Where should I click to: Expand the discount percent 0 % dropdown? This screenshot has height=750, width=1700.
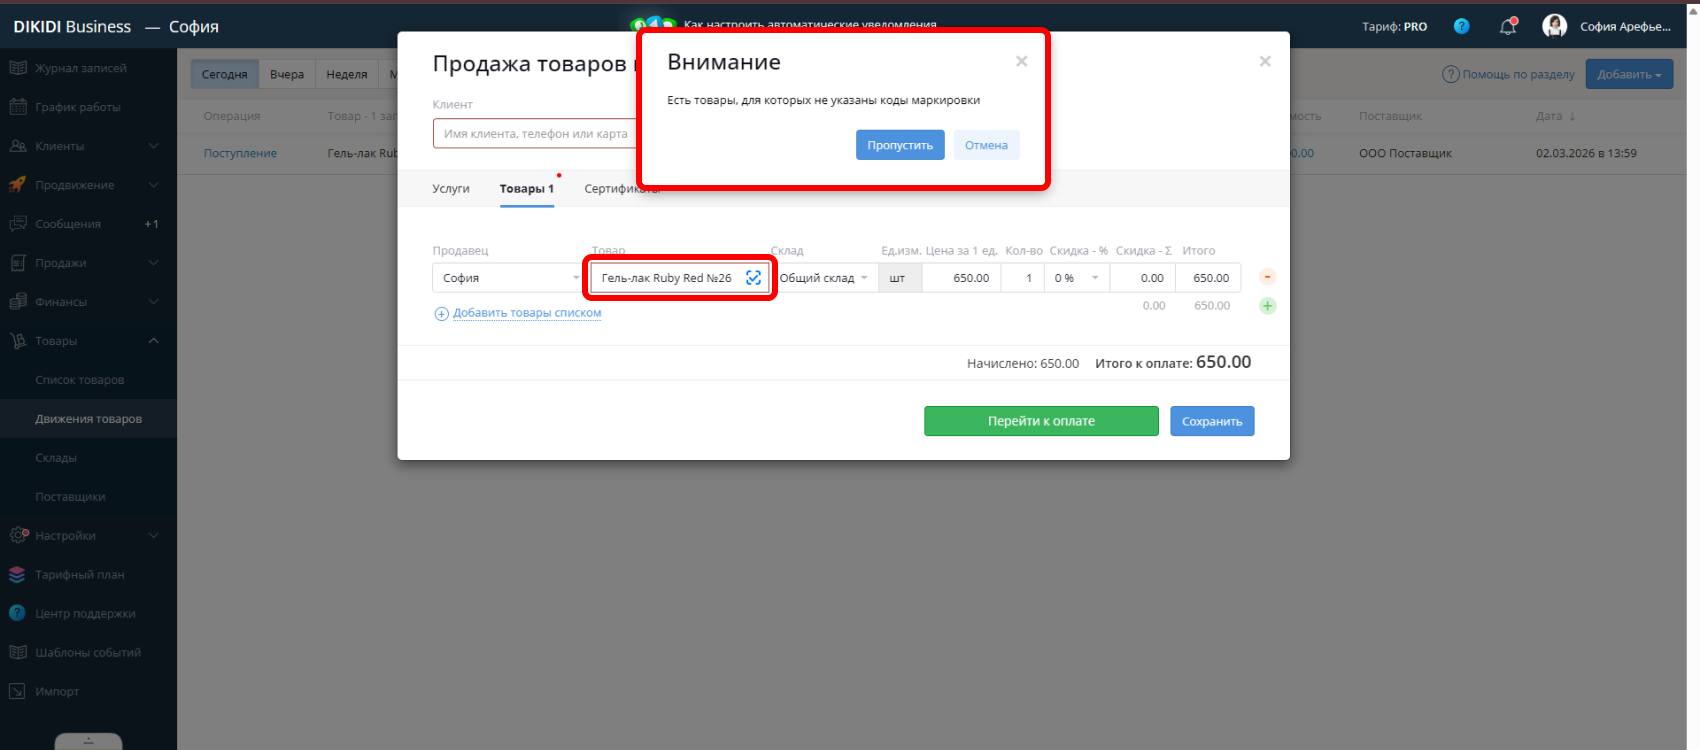[1077, 278]
